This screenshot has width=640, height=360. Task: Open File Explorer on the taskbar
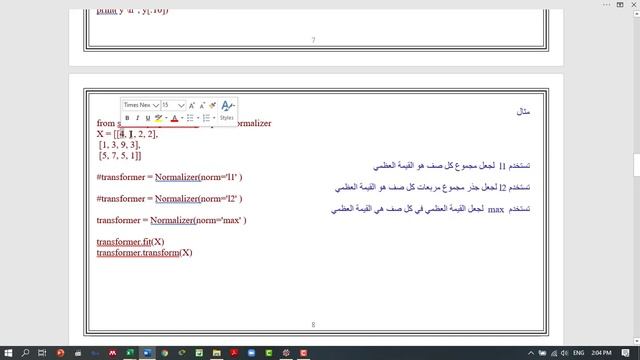point(217,353)
